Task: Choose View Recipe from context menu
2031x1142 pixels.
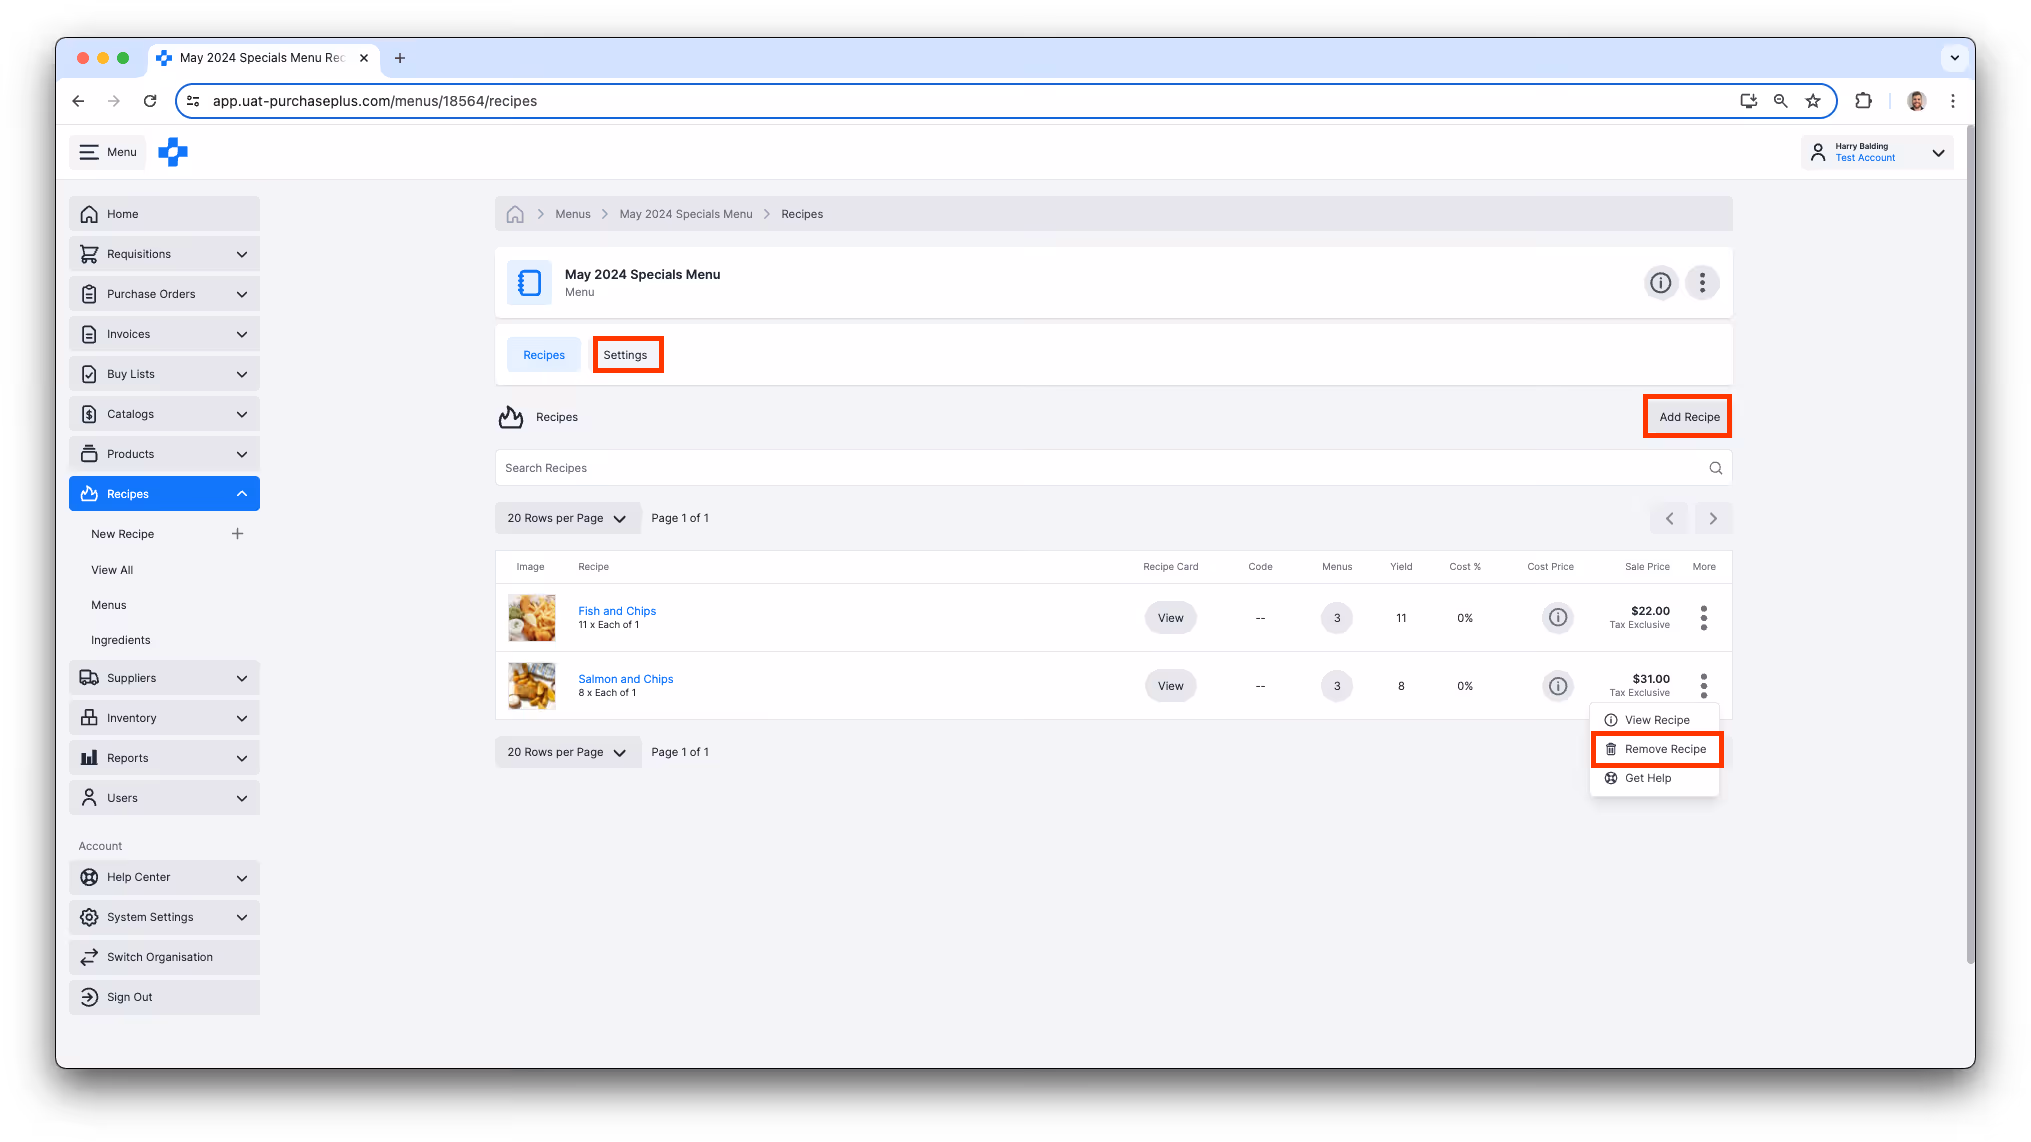Action: [1655, 720]
